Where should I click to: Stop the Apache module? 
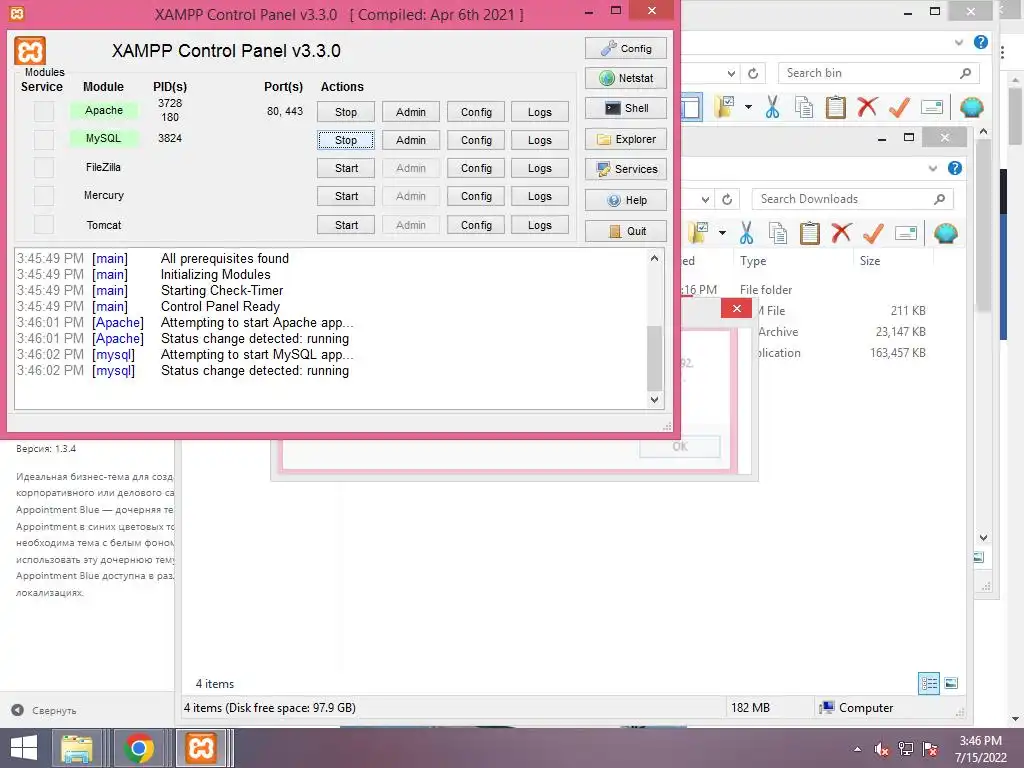pos(346,112)
